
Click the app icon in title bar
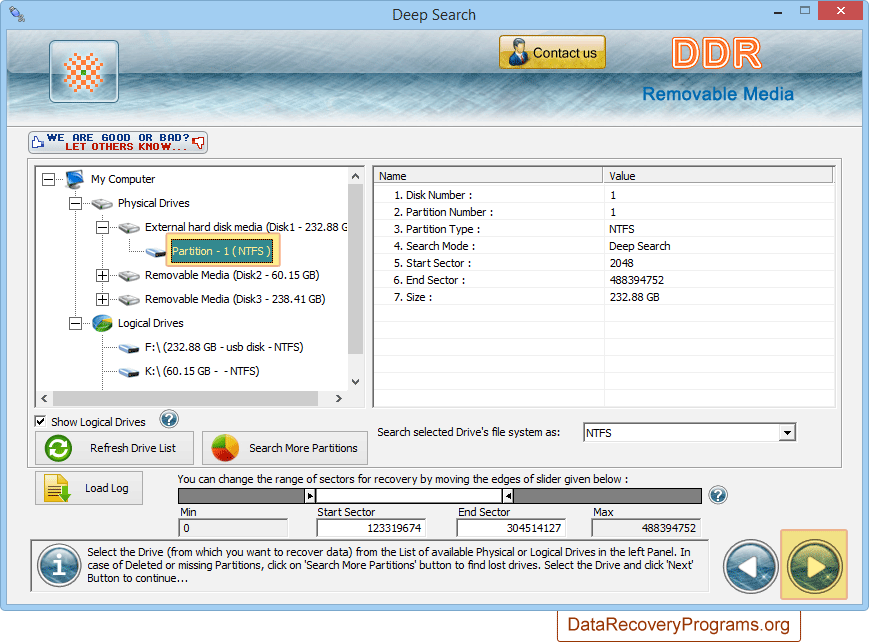click(17, 14)
